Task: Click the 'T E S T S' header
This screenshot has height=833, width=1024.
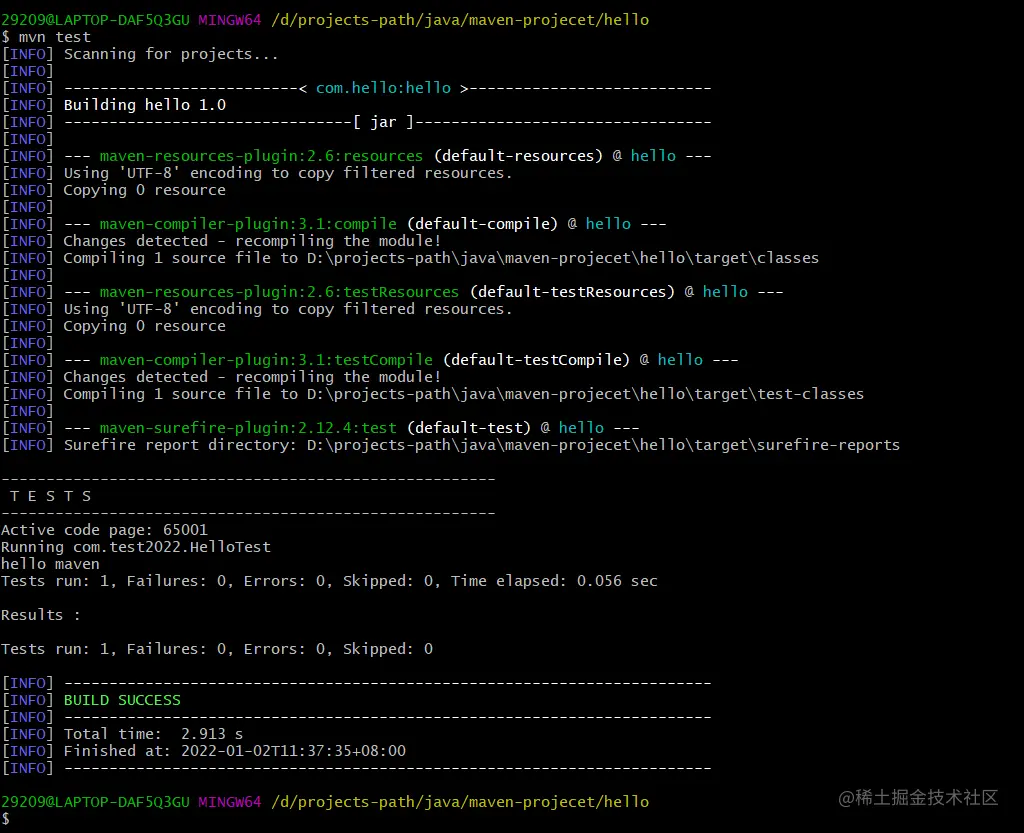Action: tap(50, 496)
